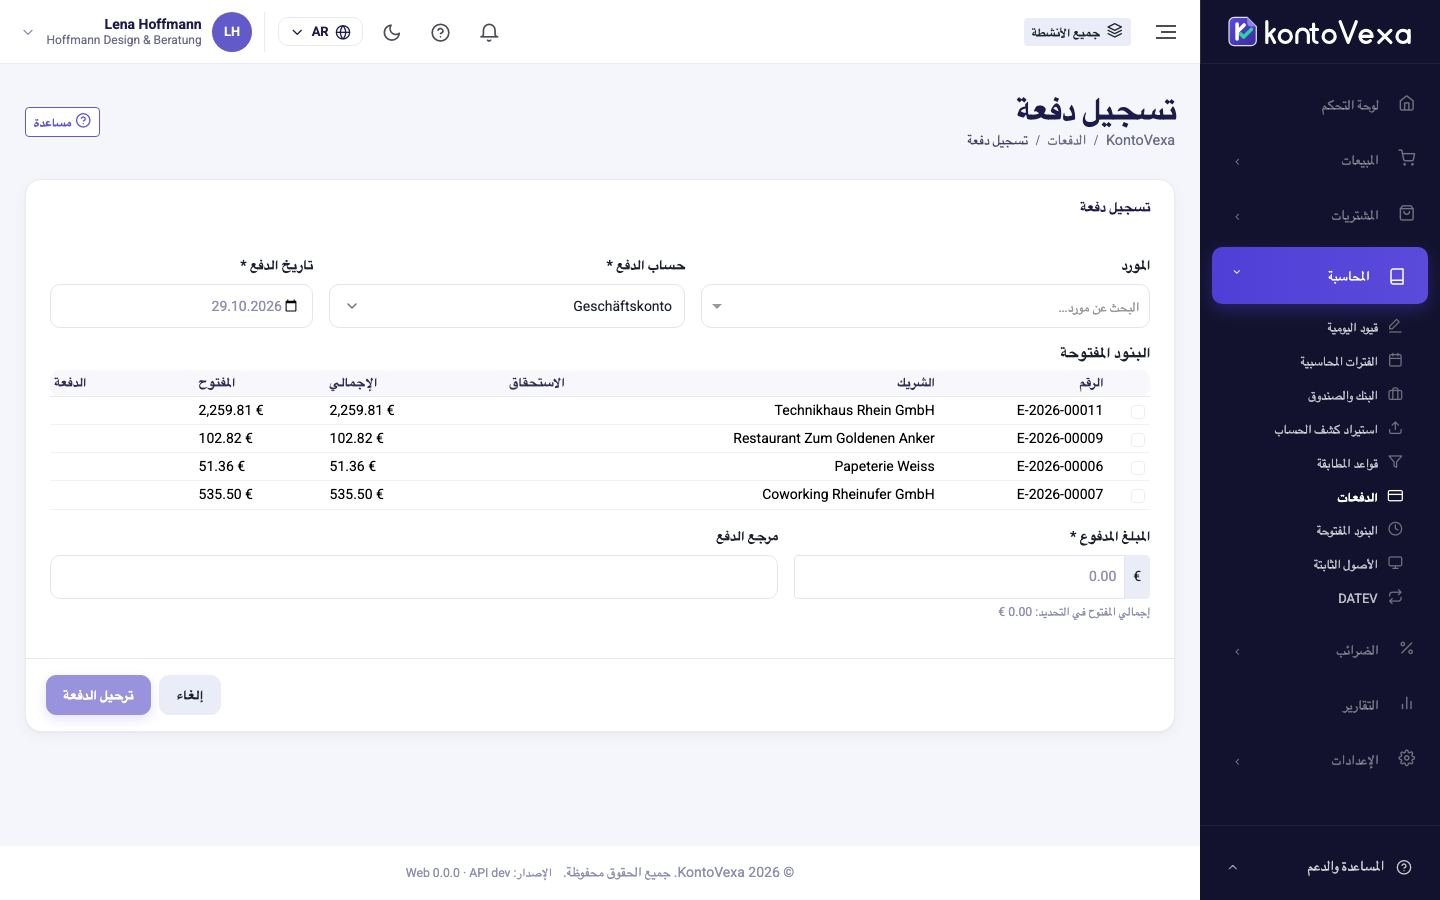
Task: Click the payment reference input field
Action: click(x=414, y=577)
